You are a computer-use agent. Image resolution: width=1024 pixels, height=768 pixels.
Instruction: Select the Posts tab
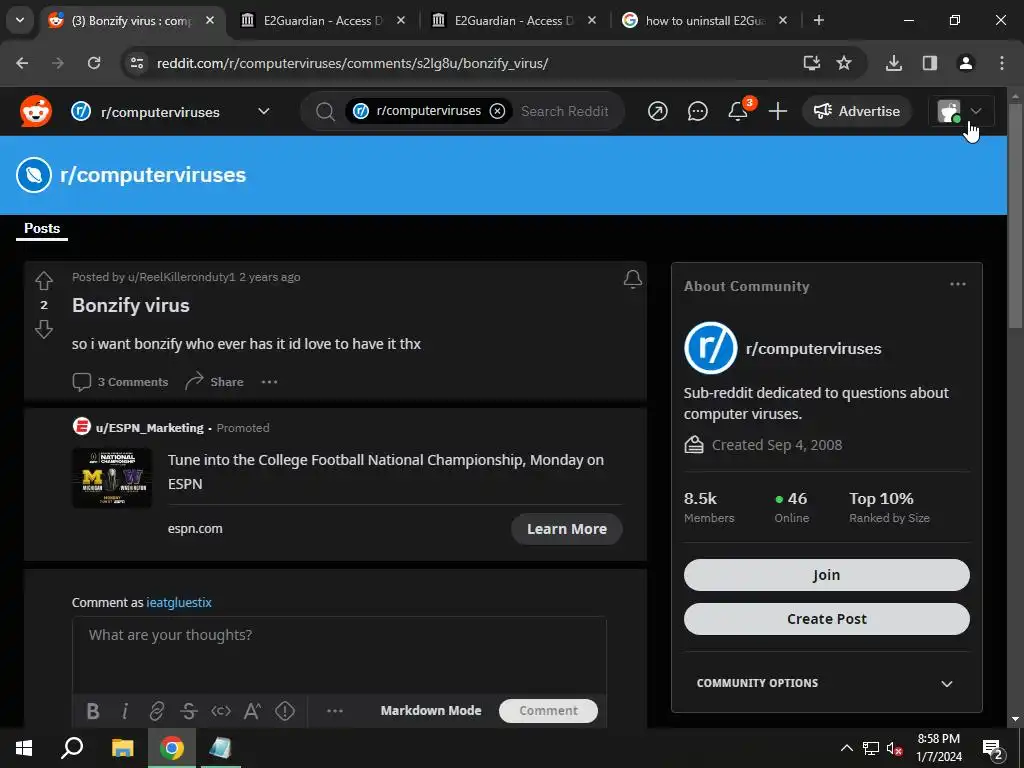[x=42, y=229]
